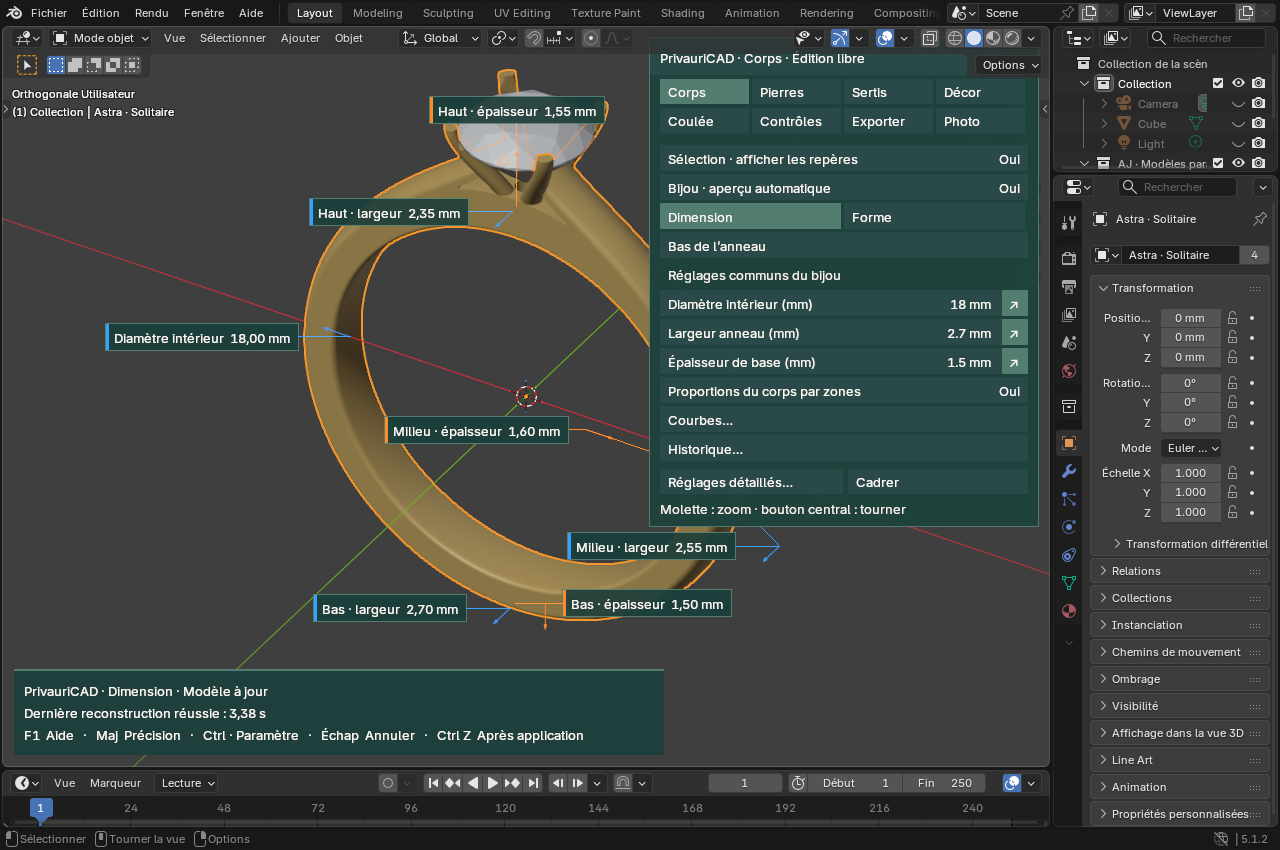Click the Exporter button
This screenshot has width=1280, height=850.
click(888, 121)
